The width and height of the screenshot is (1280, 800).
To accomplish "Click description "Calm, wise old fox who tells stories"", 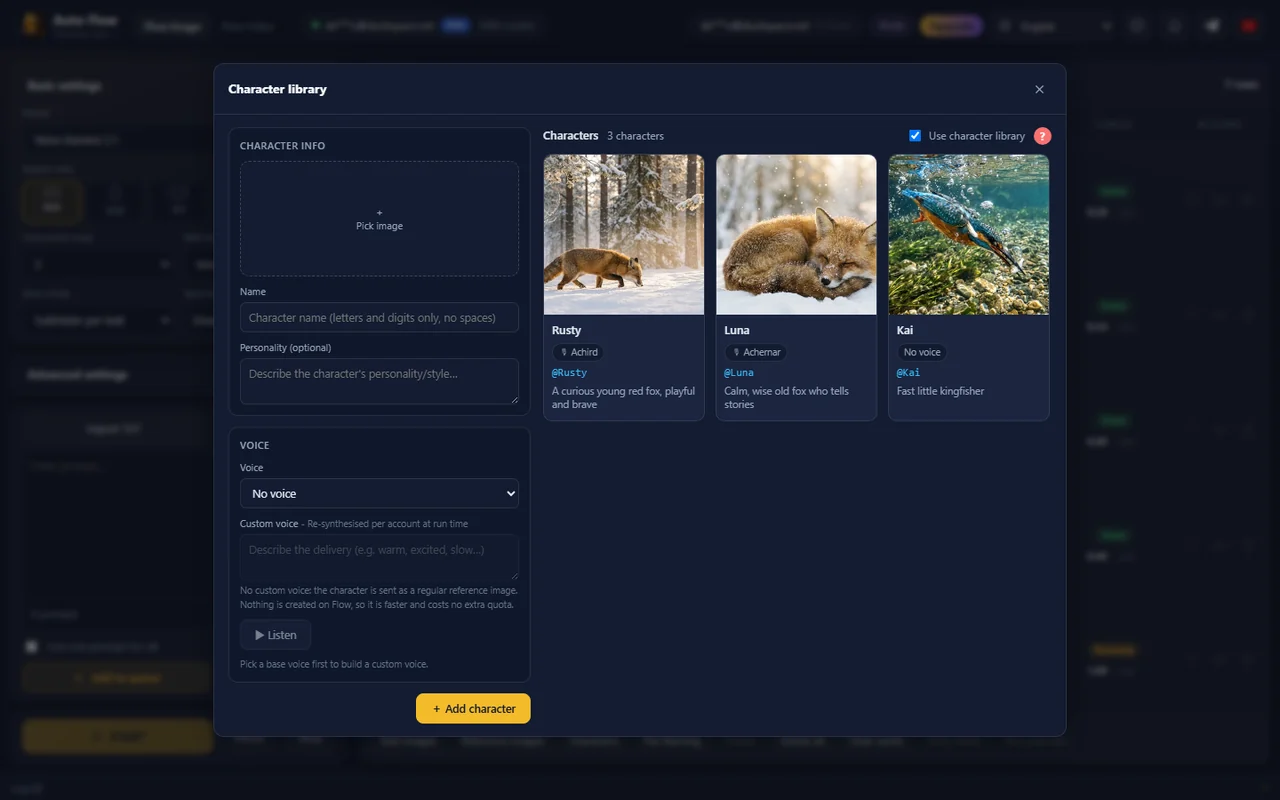I will [x=787, y=398].
